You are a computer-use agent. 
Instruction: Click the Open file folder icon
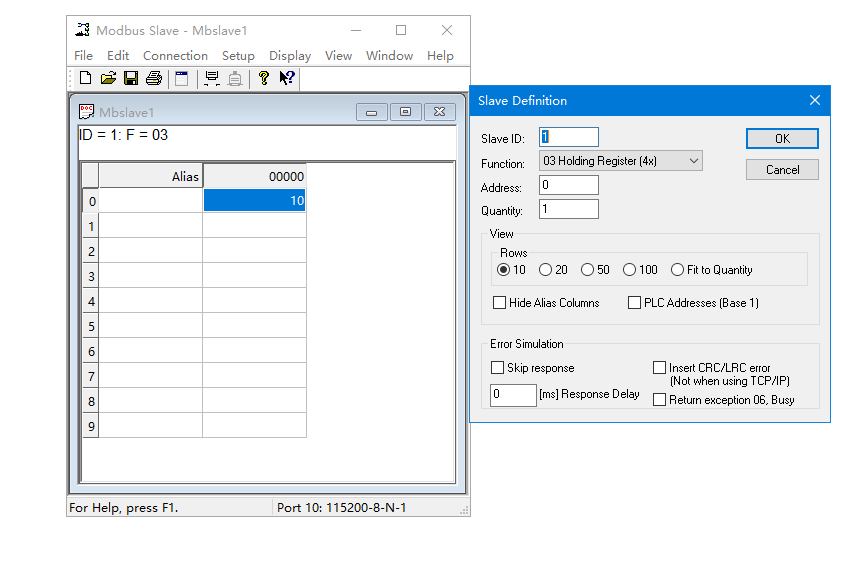point(108,78)
